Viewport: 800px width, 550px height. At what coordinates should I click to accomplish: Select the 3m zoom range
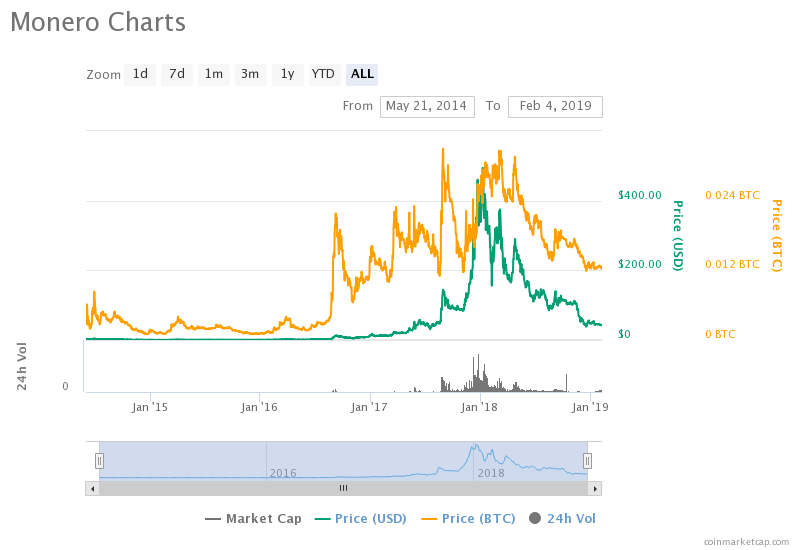point(251,74)
